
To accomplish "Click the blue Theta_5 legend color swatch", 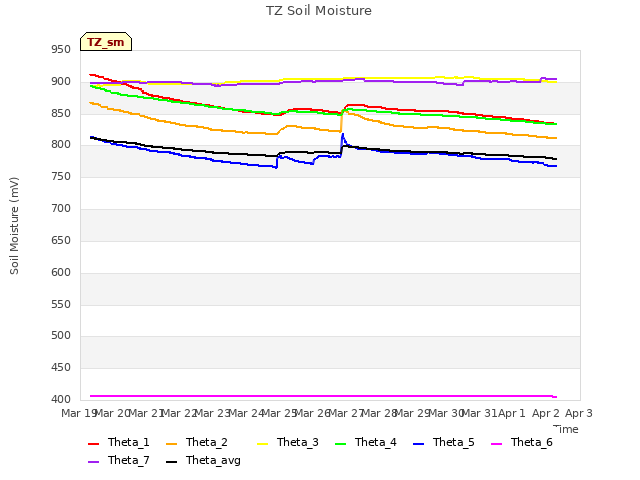I will tap(419, 444).
